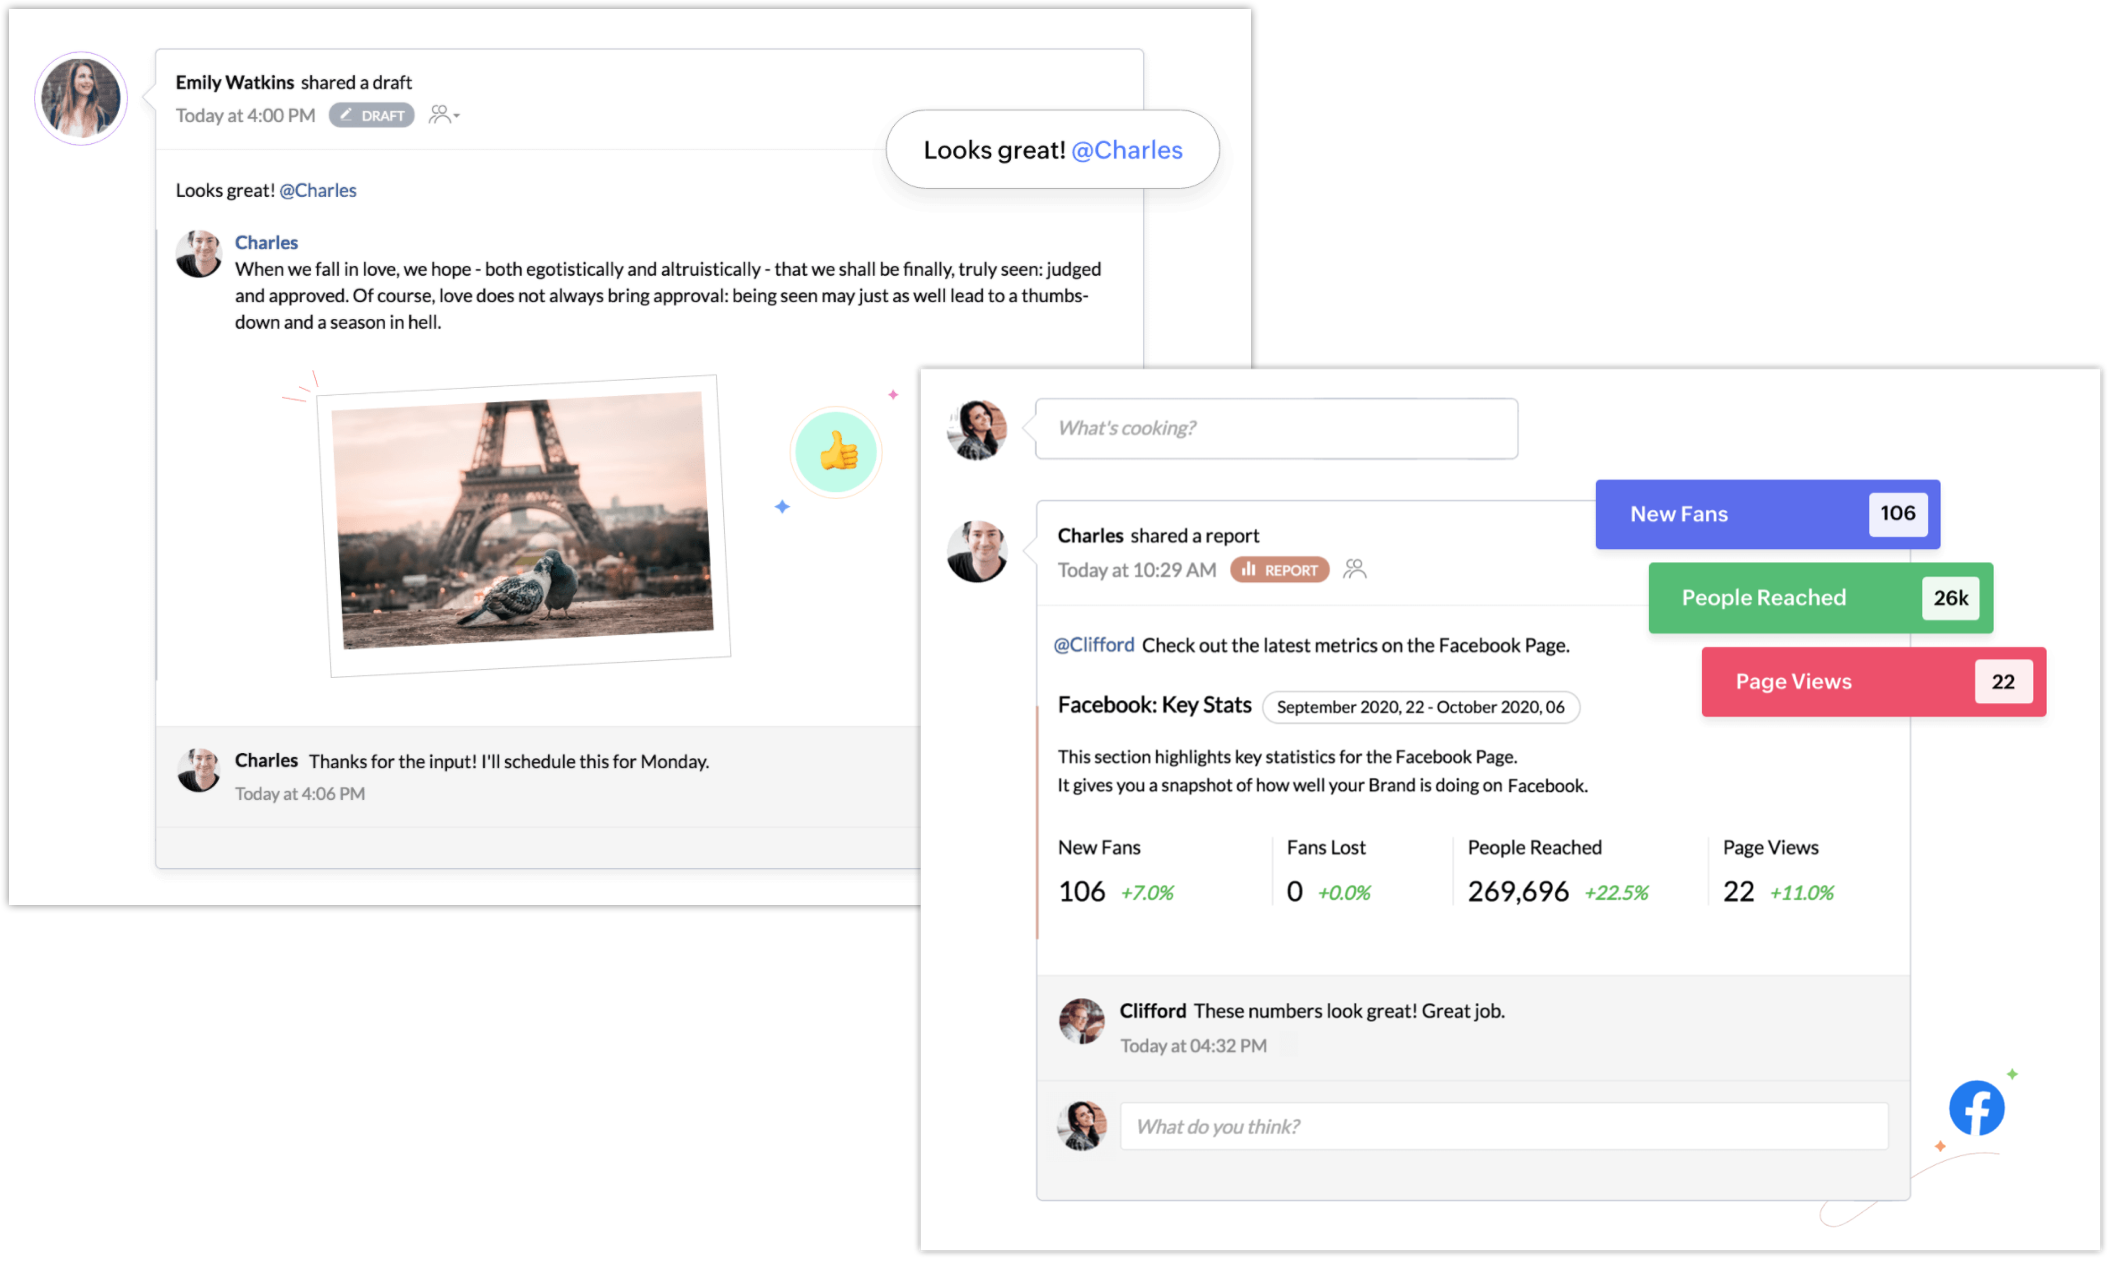Click Charles' avatar in the draft preview
Image resolution: width=2118 pixels, height=1264 pixels.
[x=199, y=254]
